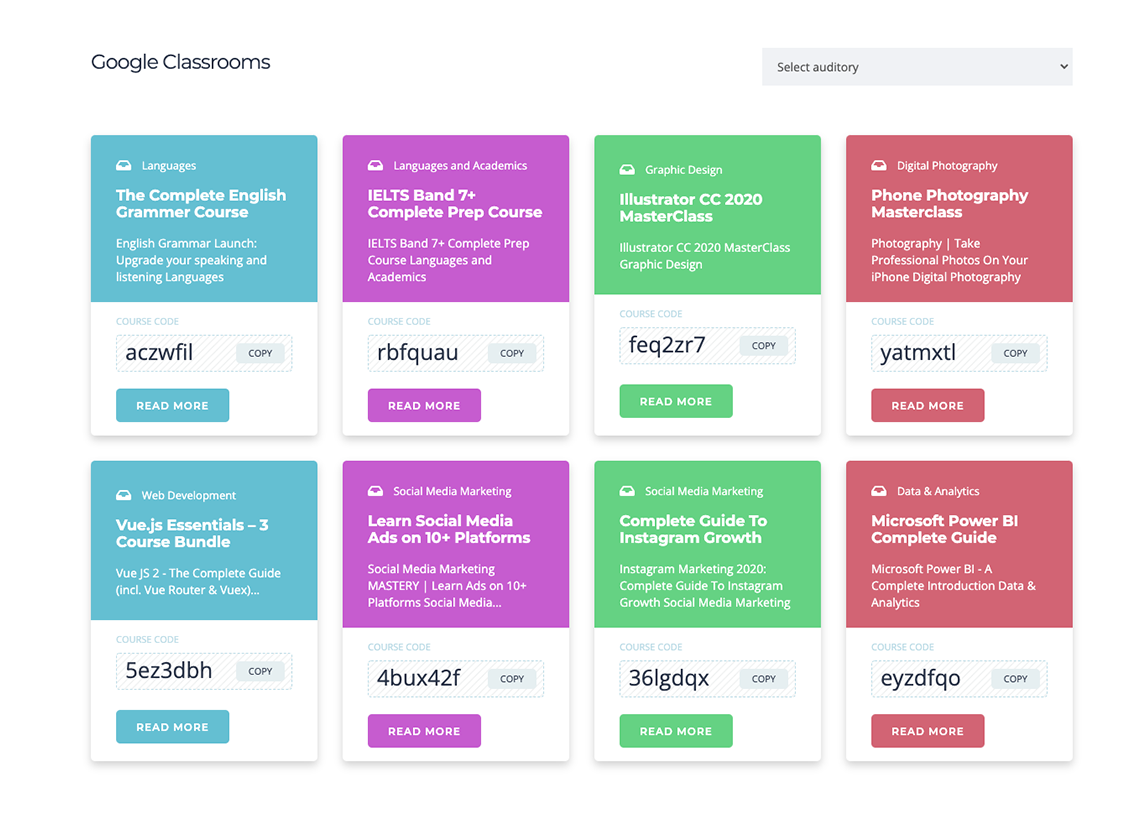1147x814 pixels.
Task: Click the cap icon on the Social Media Ads card
Action: pyautogui.click(x=376, y=491)
